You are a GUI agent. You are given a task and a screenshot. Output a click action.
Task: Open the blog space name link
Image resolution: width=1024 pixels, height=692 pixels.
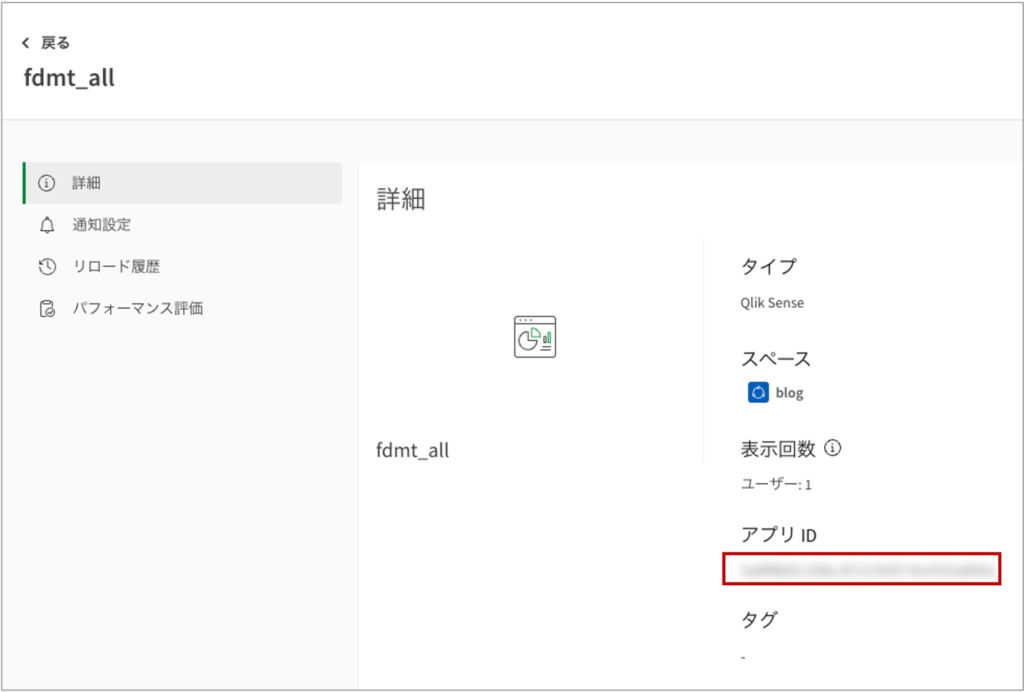(789, 393)
